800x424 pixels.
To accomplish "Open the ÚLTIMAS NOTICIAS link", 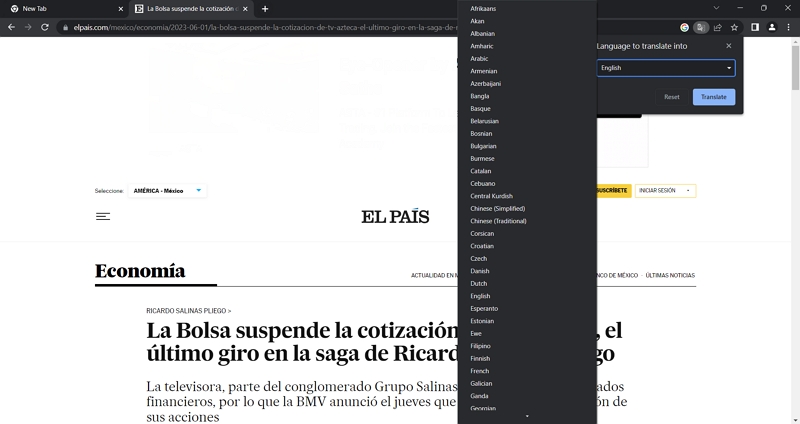I will [x=670, y=276].
